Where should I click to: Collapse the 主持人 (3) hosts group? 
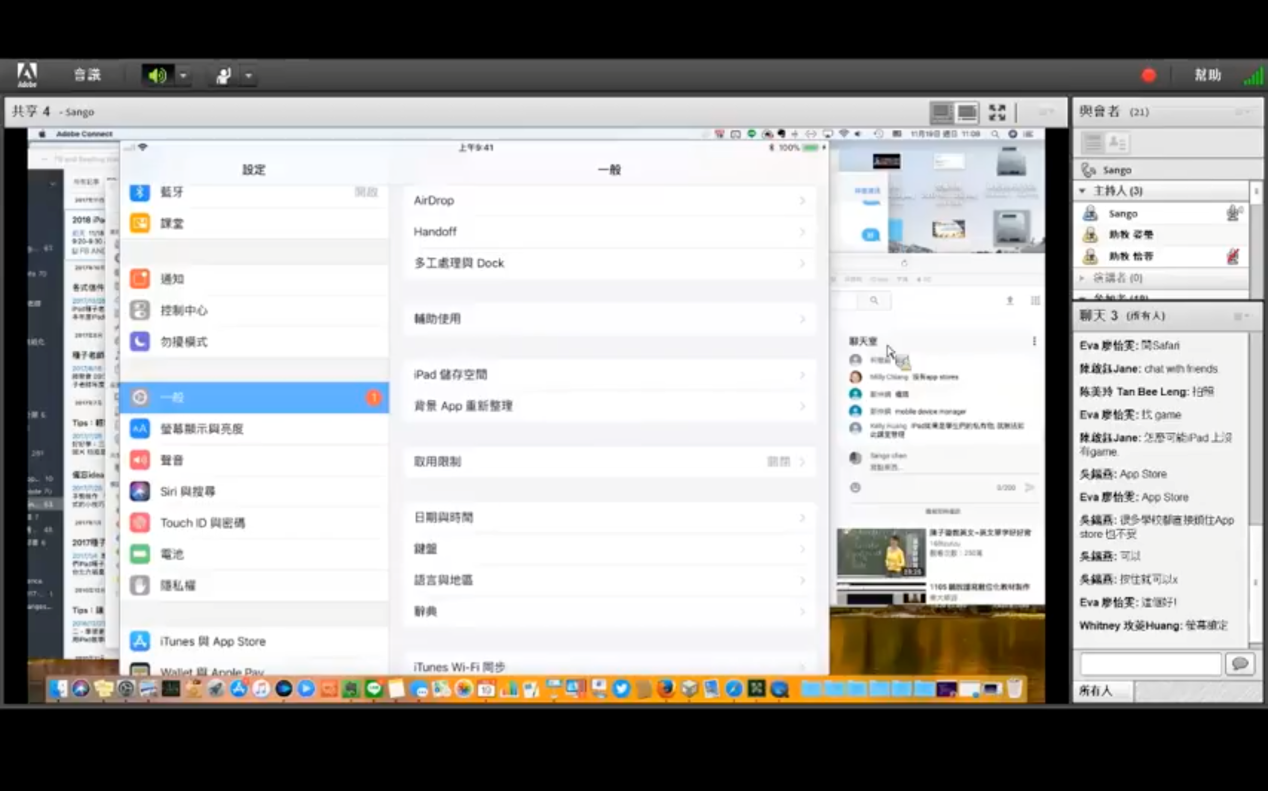(x=1082, y=190)
